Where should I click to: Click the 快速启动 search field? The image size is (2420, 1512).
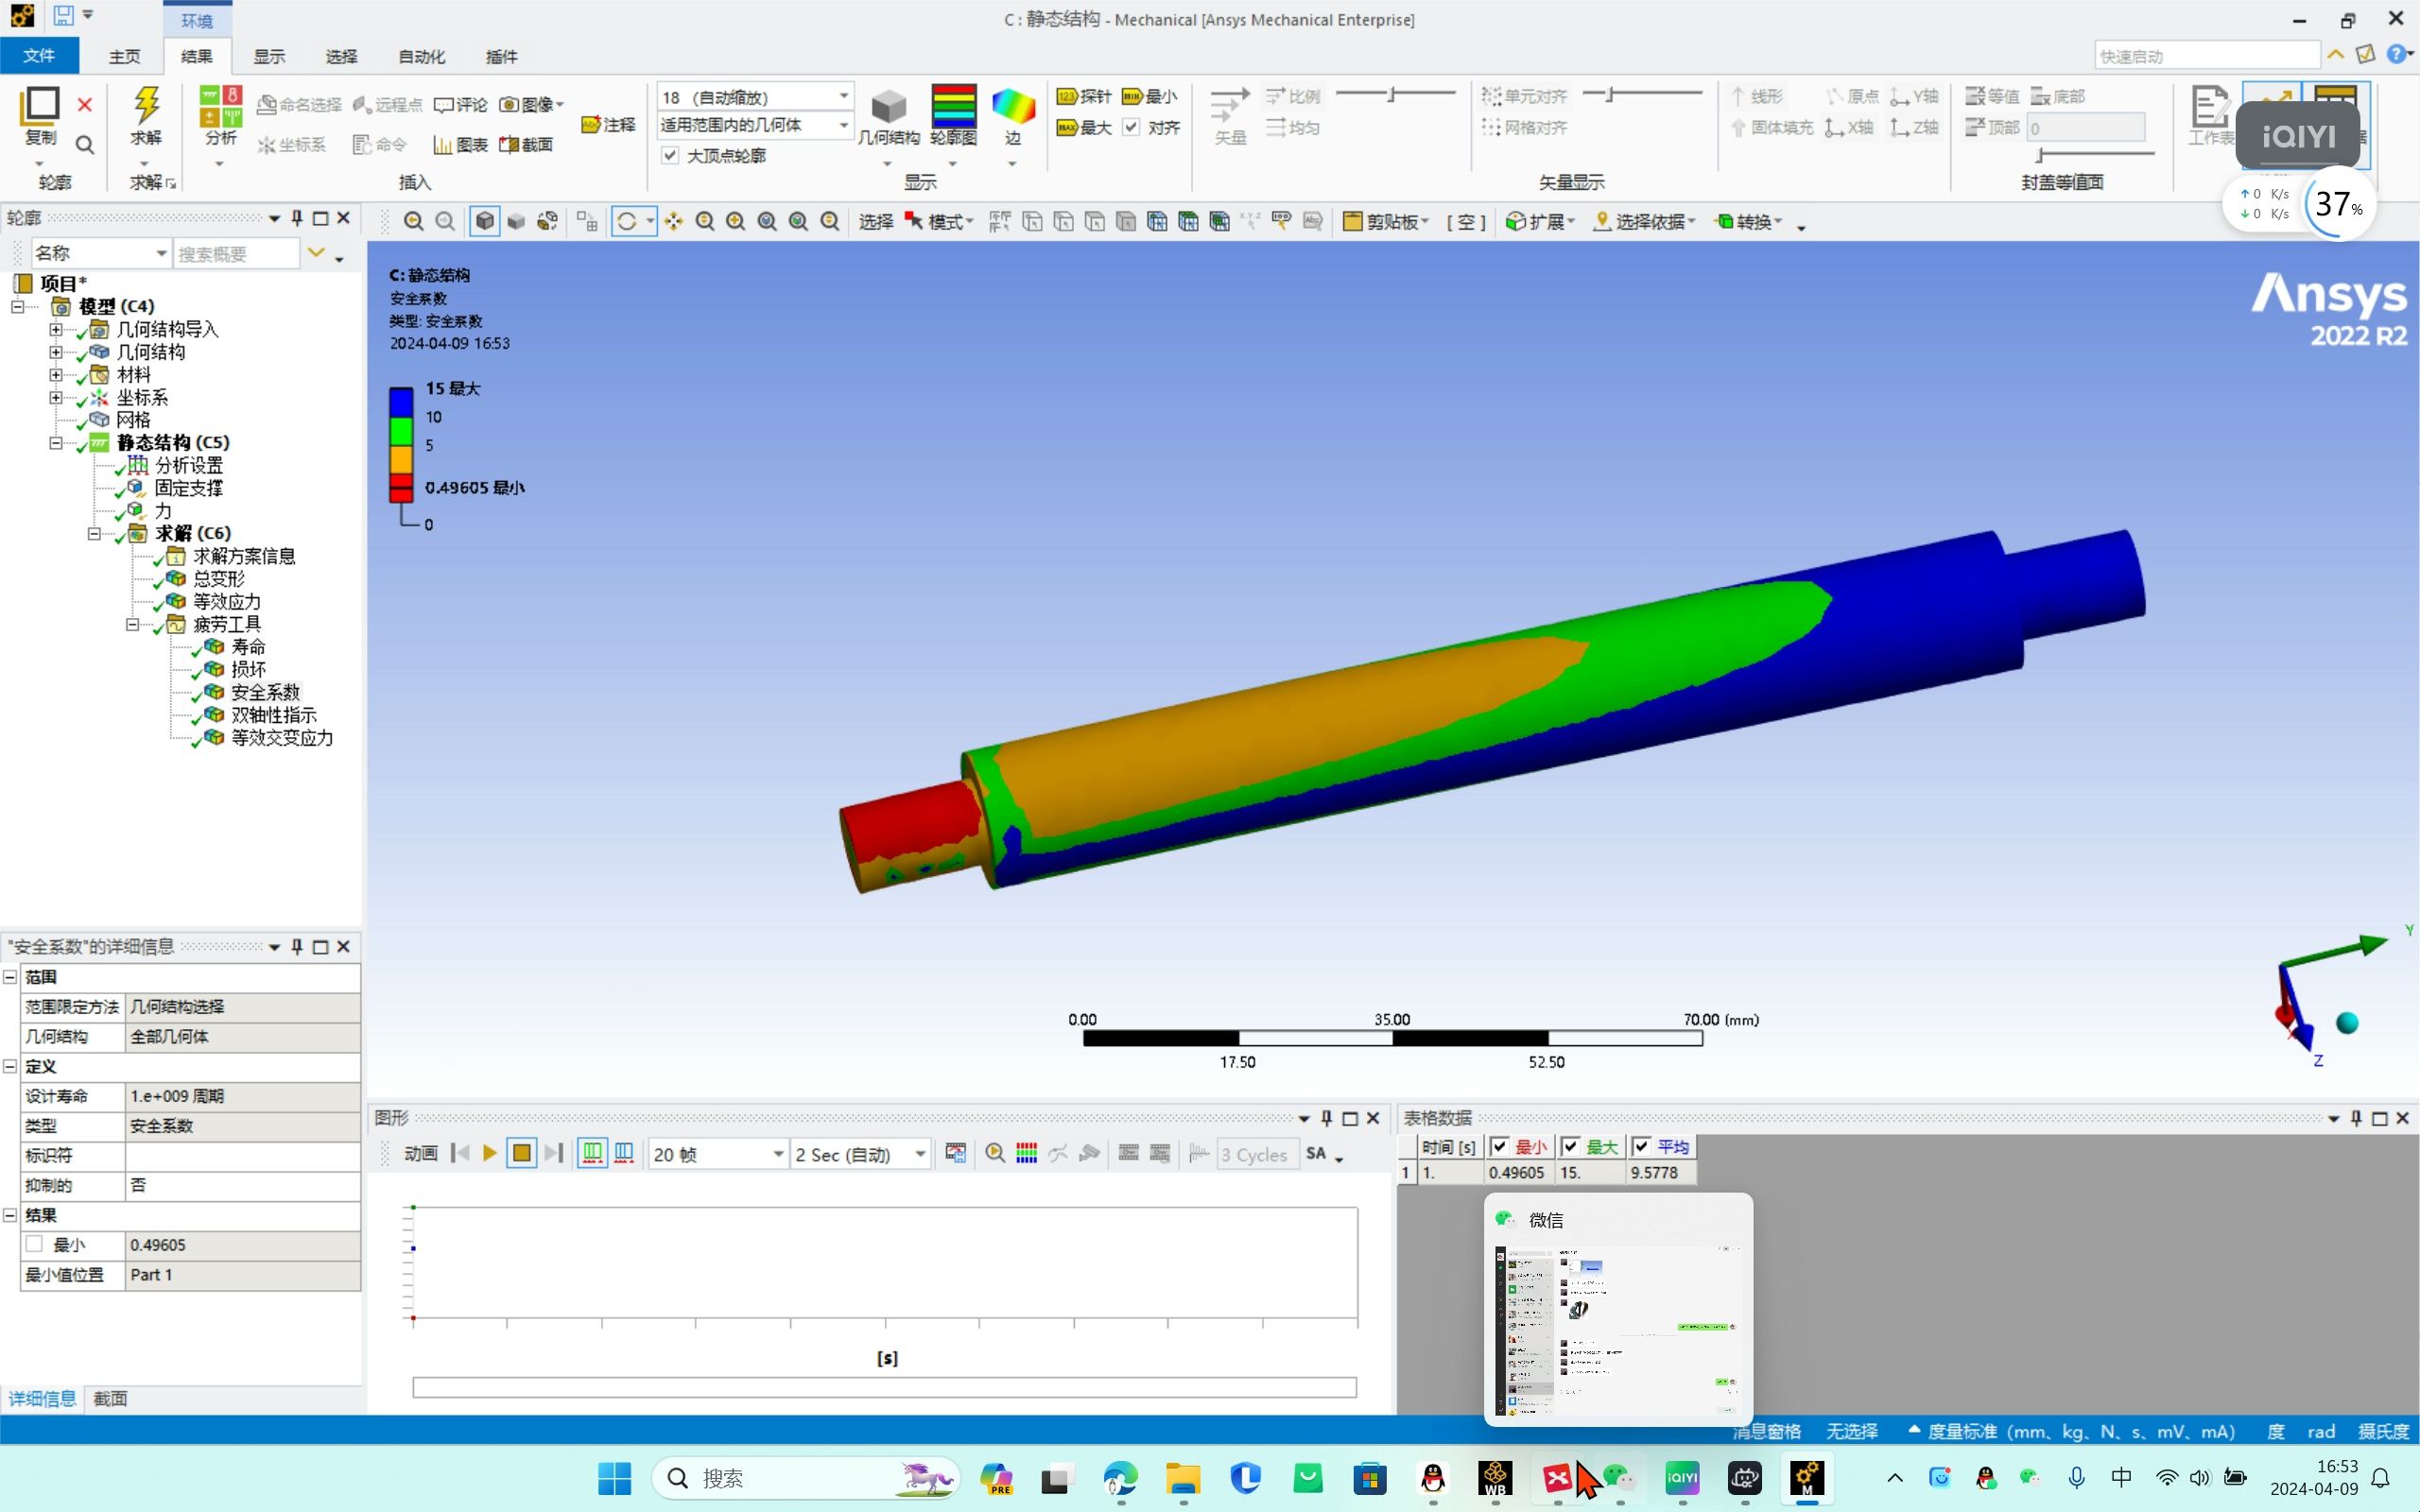2207,56
